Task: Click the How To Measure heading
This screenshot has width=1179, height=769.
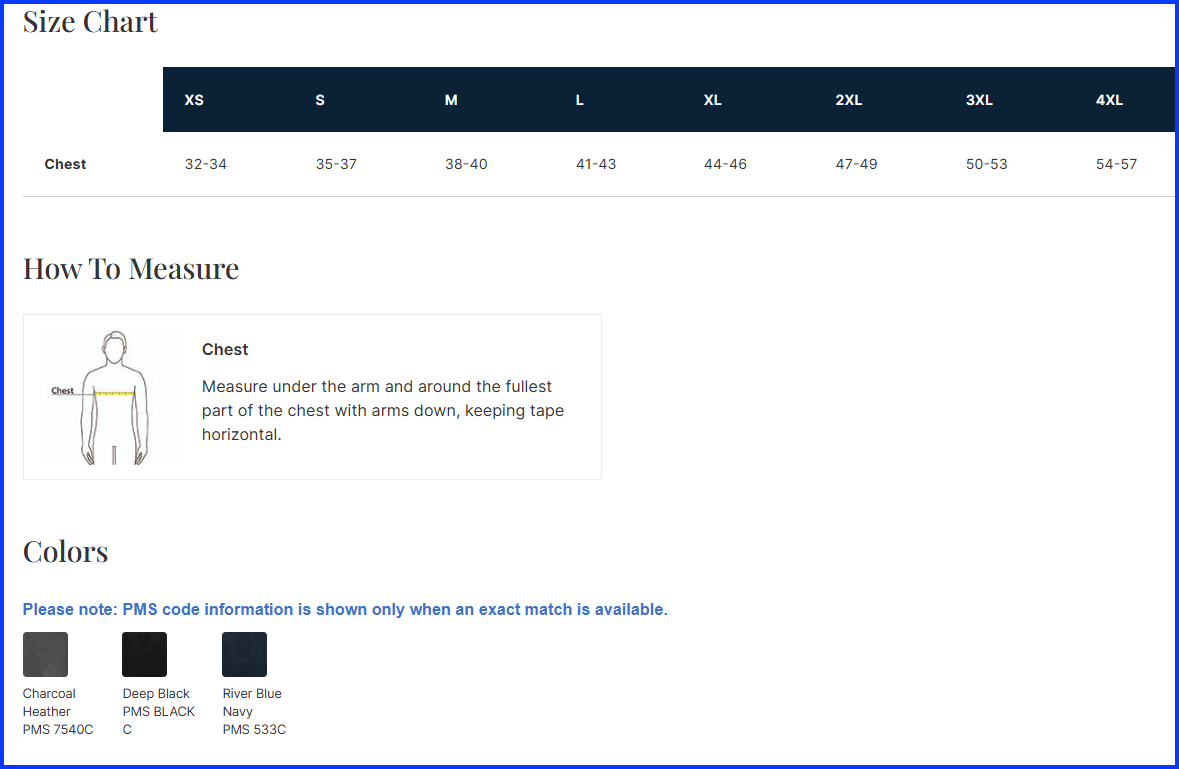Action: pyautogui.click(x=131, y=269)
